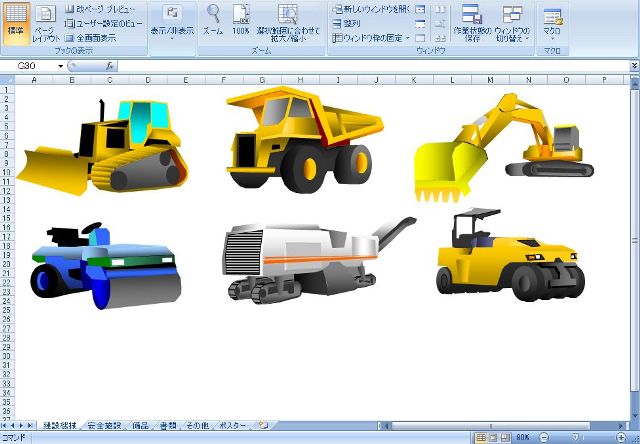Click the select-all corner box

click(7, 80)
